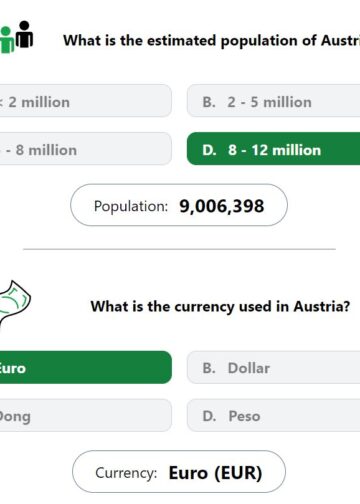Choose answer D. Peso
This screenshot has height=504, width=360.
(273, 415)
